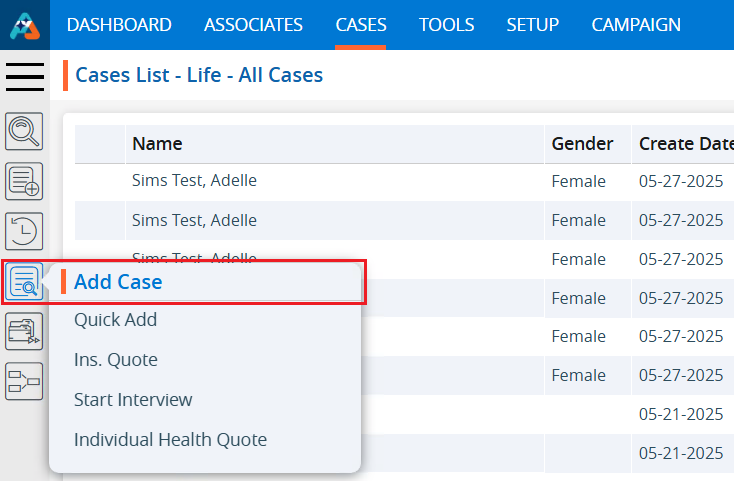
Task: Click the highlighted document search sidebar icon
Action: (25, 282)
